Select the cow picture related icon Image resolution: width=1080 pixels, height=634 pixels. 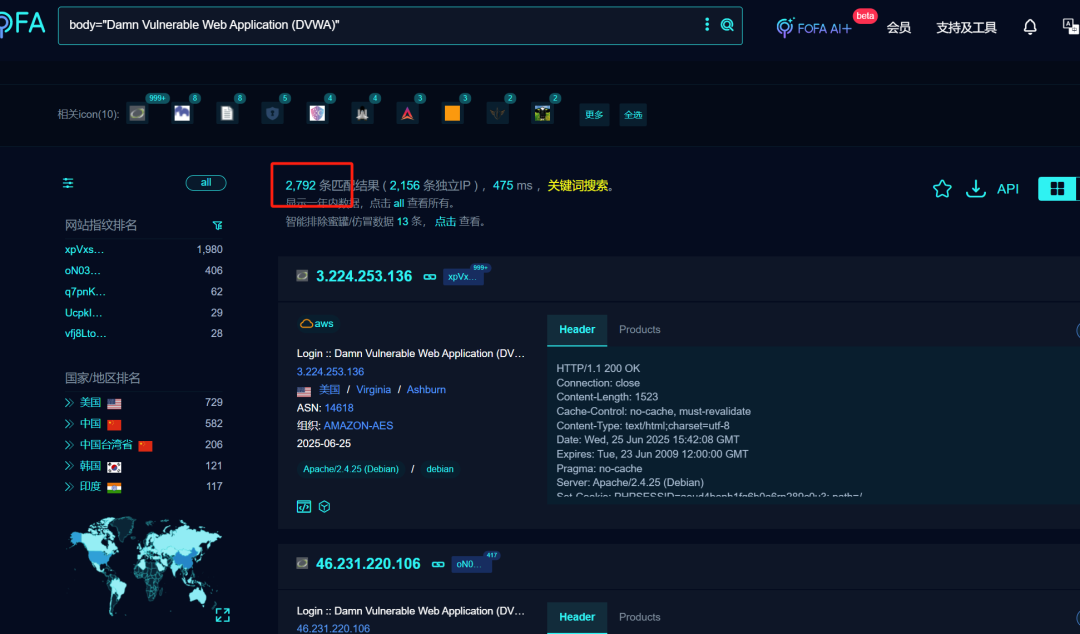[542, 113]
